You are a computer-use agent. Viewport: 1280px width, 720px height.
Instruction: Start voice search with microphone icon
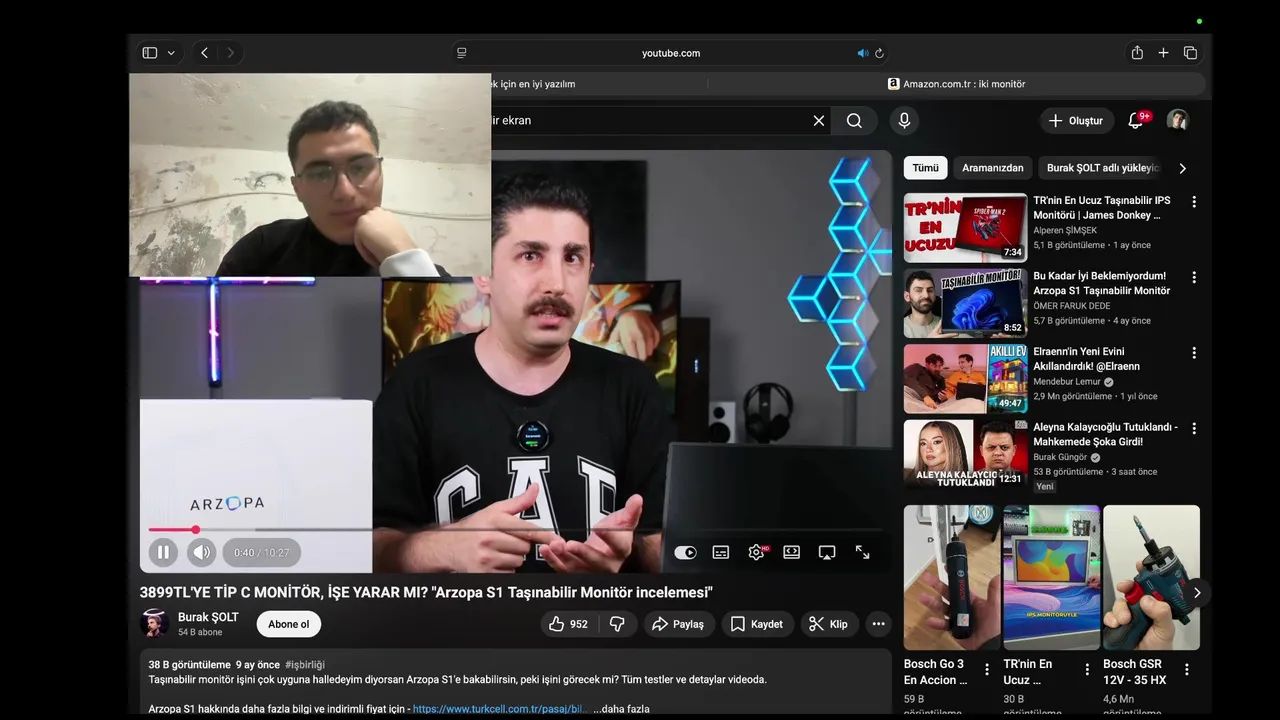pyautogui.click(x=904, y=120)
